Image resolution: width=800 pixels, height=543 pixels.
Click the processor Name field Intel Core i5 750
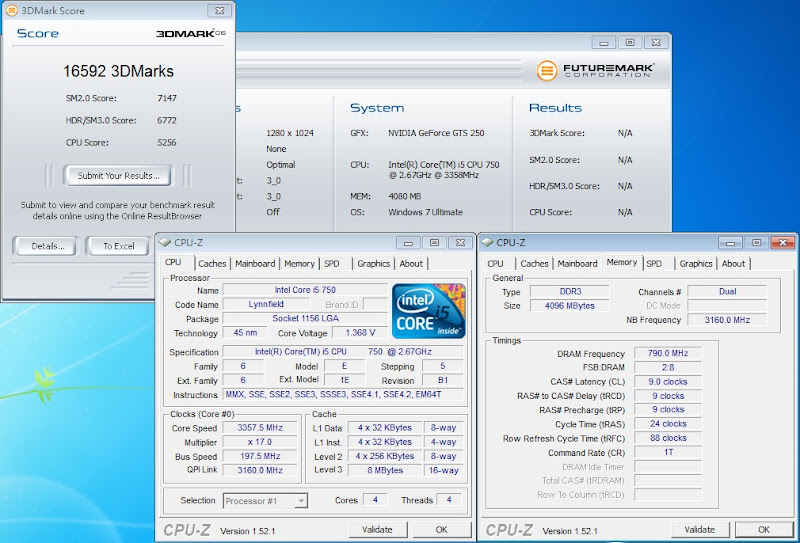(305, 290)
